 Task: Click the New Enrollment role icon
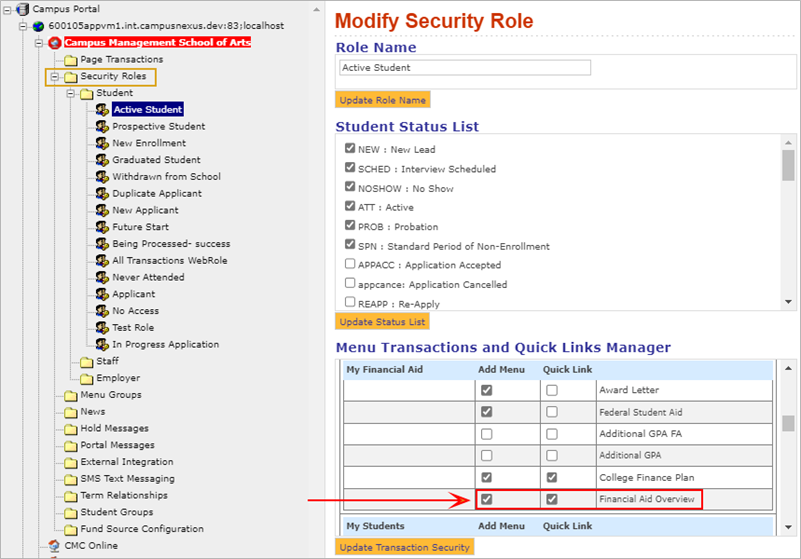[102, 143]
